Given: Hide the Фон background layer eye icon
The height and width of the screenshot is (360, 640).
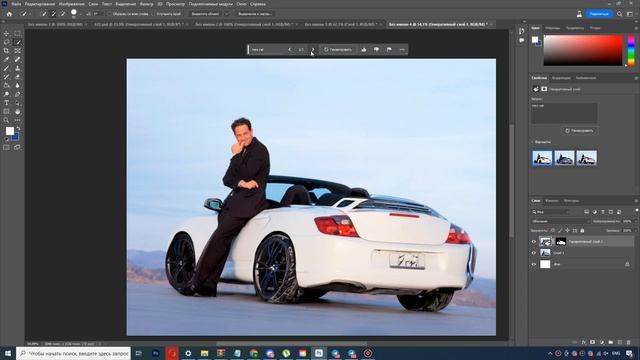Looking at the screenshot, I should [534, 264].
